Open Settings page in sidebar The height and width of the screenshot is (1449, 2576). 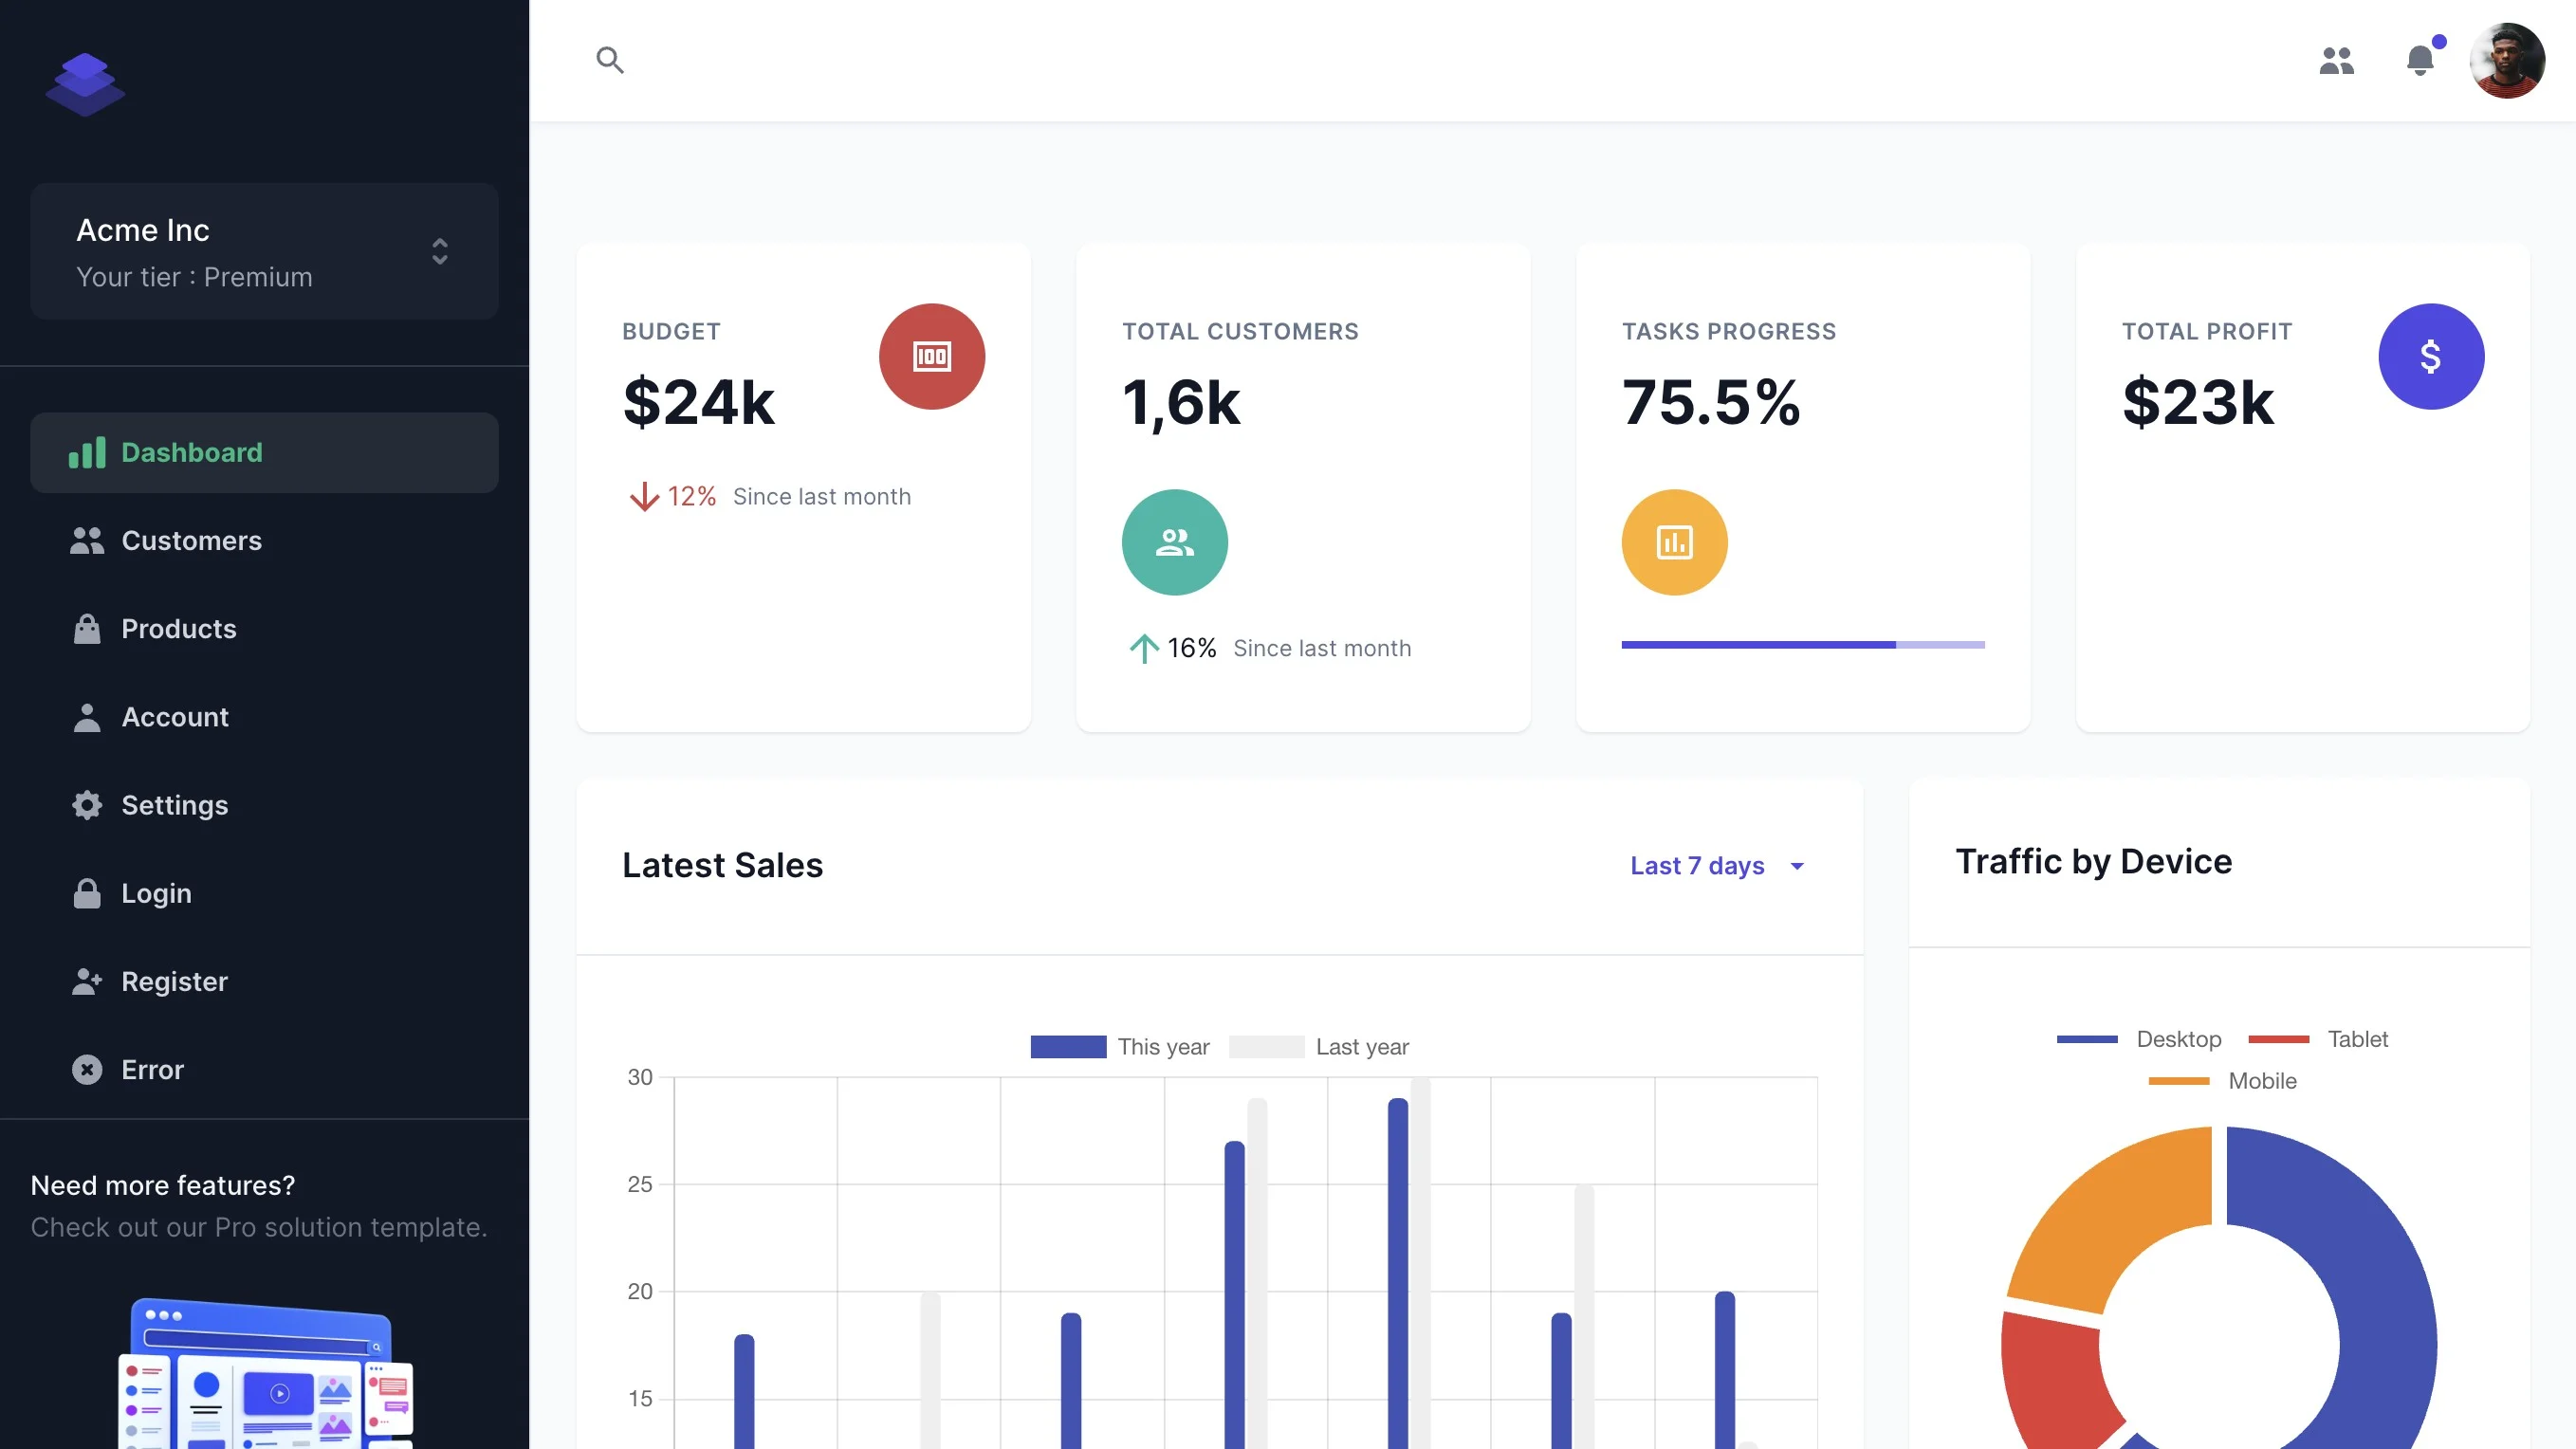[264, 805]
